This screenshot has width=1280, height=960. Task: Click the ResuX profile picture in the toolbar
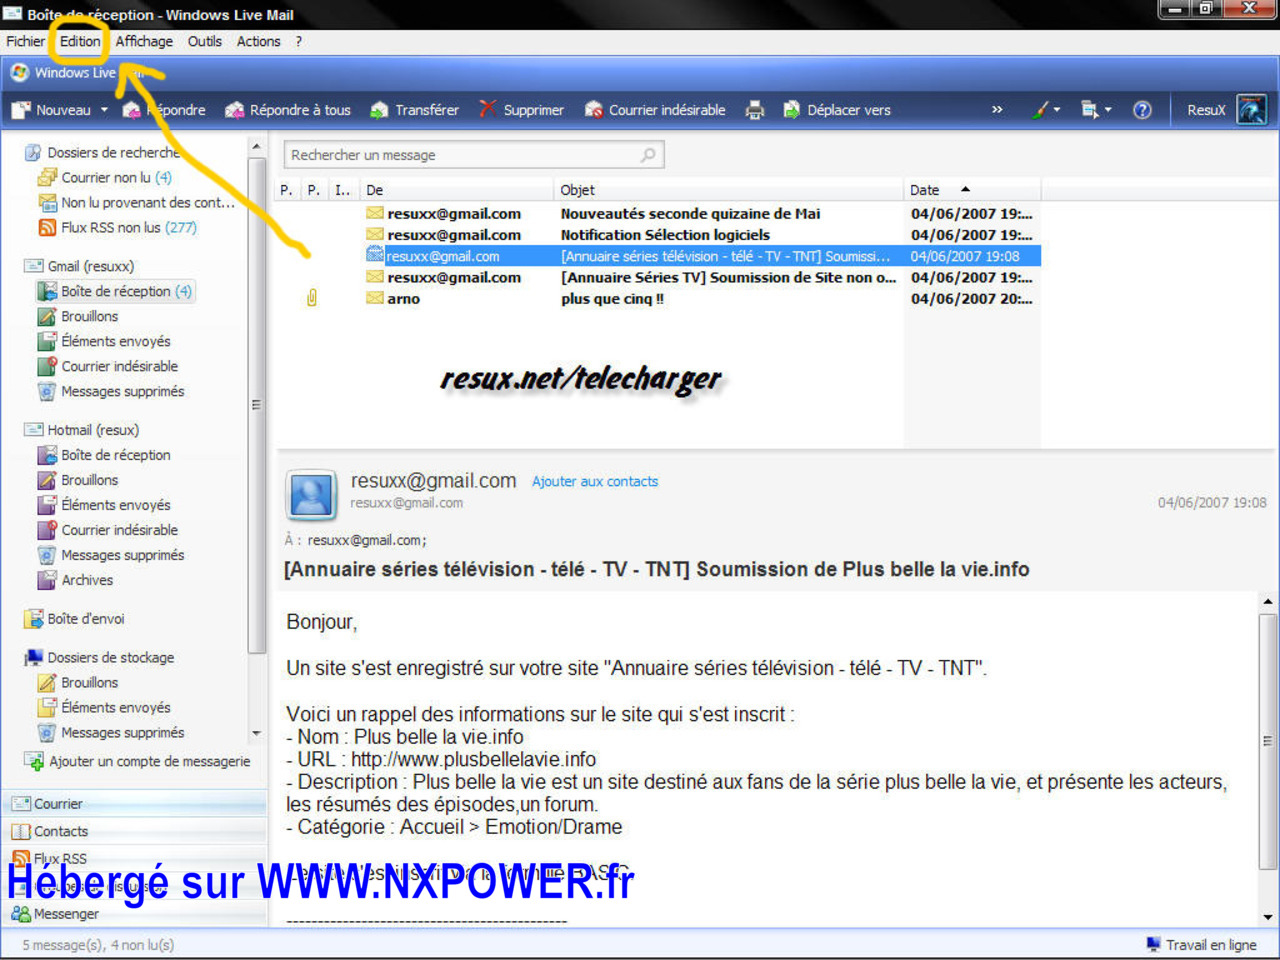tap(1252, 110)
